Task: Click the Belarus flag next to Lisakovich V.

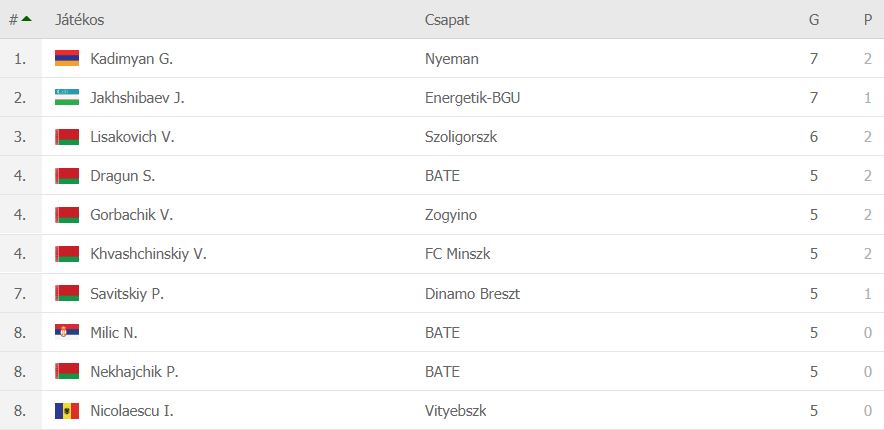Action: pos(67,136)
